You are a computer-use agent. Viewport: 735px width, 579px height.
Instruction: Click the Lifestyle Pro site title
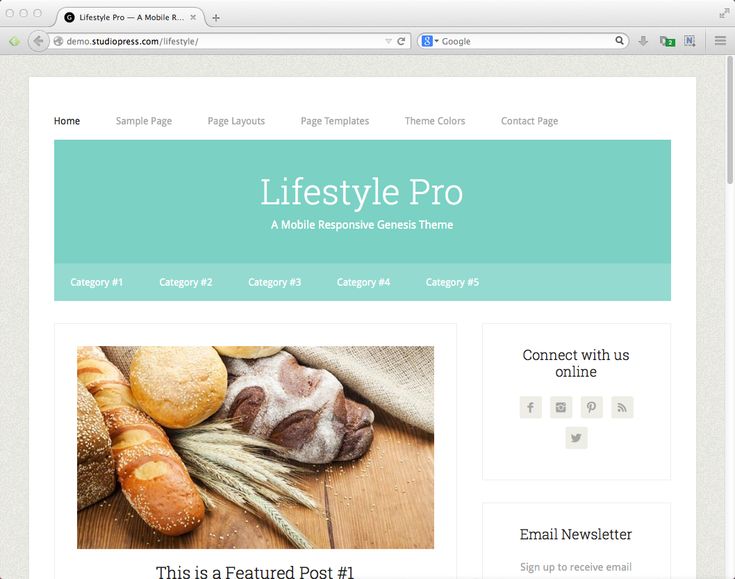tap(362, 192)
